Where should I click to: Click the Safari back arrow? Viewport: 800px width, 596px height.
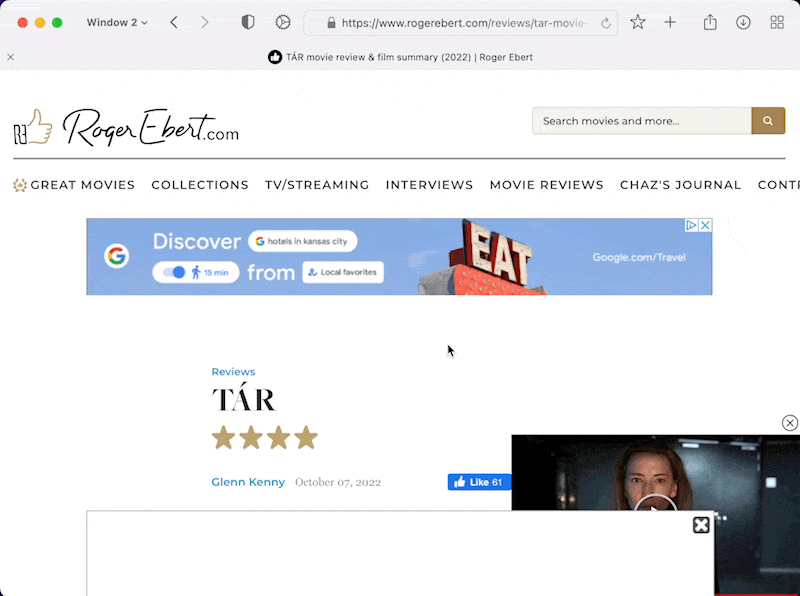[x=174, y=22]
